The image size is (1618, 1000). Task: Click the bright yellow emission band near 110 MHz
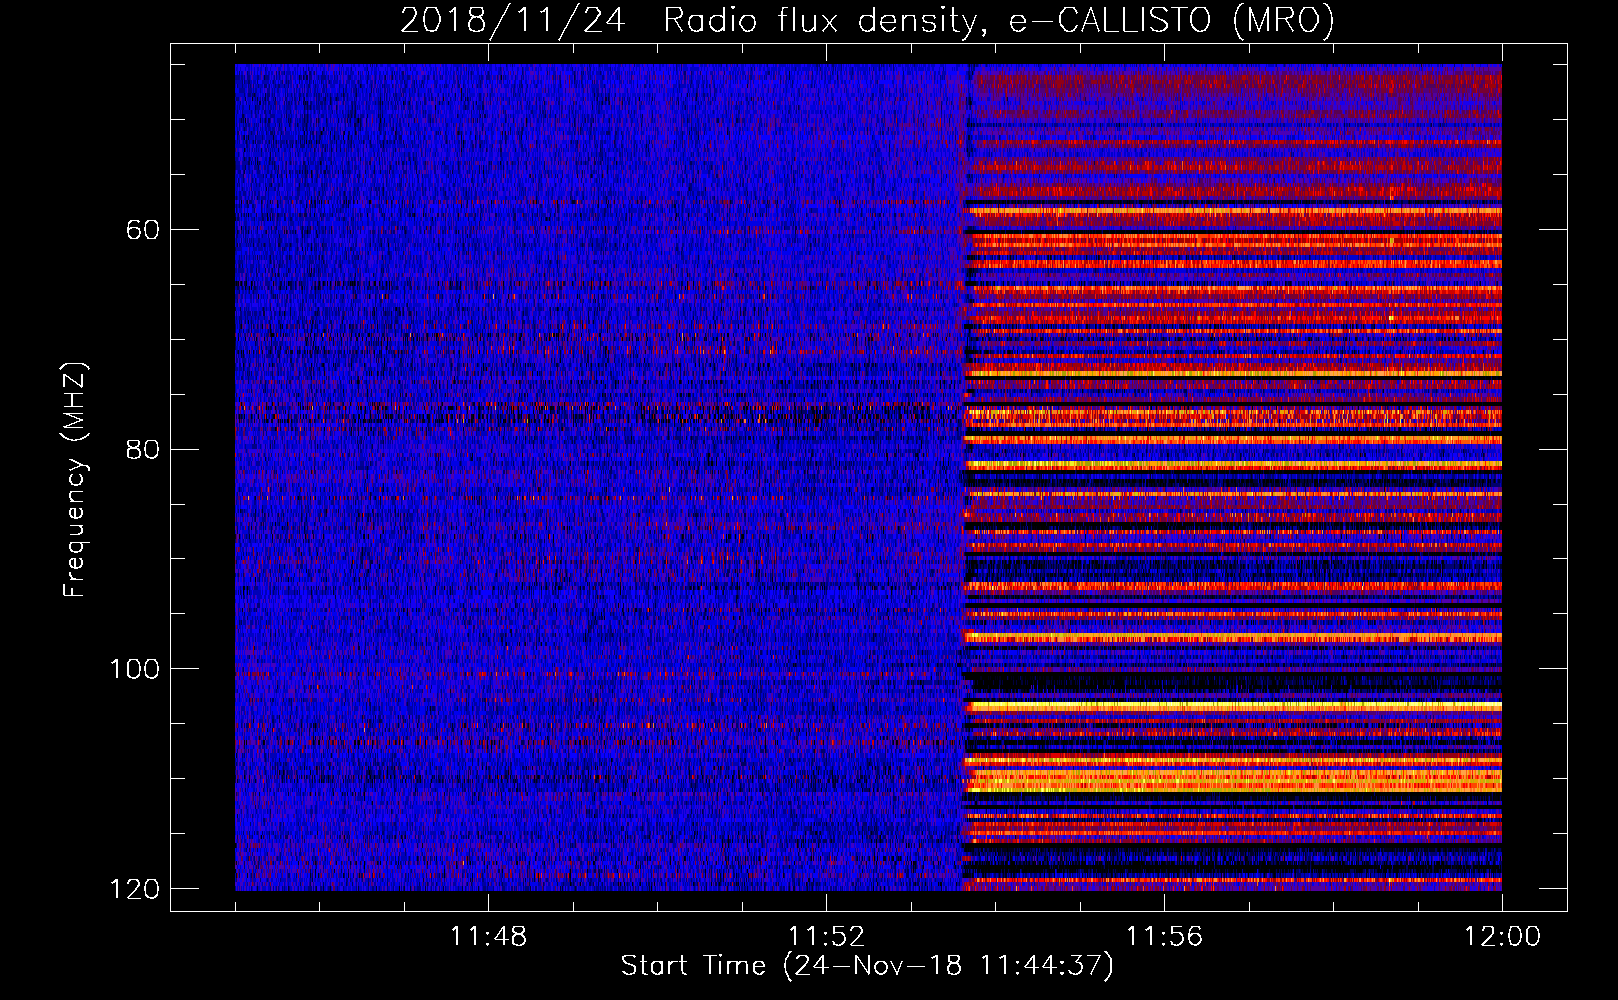click(x=1233, y=780)
